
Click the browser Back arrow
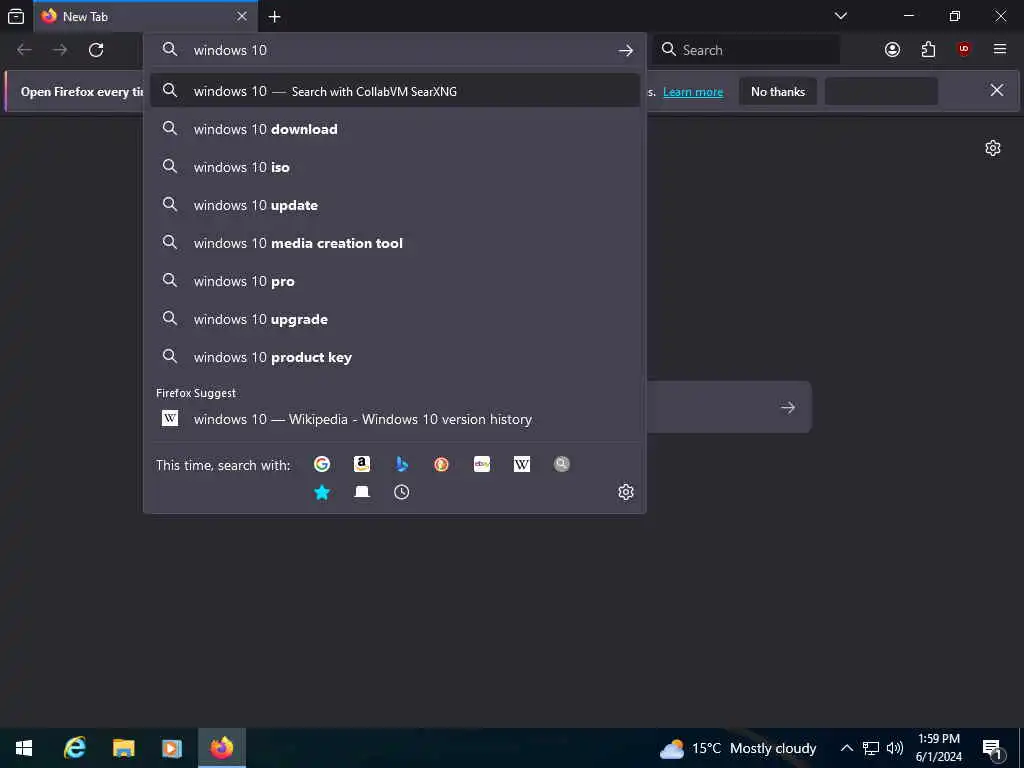24,50
